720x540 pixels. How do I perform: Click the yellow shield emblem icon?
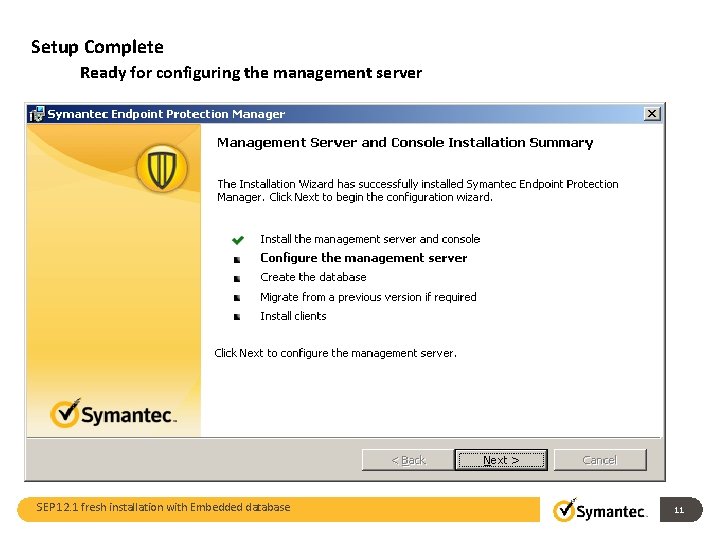(162, 169)
